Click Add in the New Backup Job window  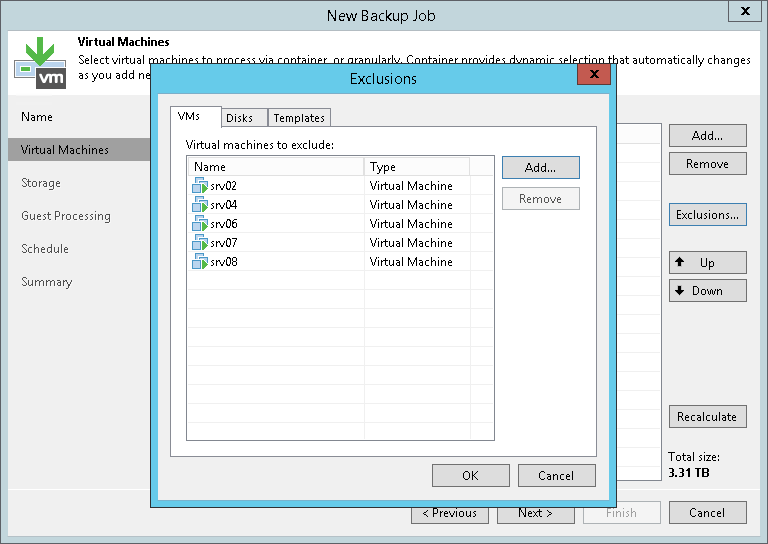point(708,136)
